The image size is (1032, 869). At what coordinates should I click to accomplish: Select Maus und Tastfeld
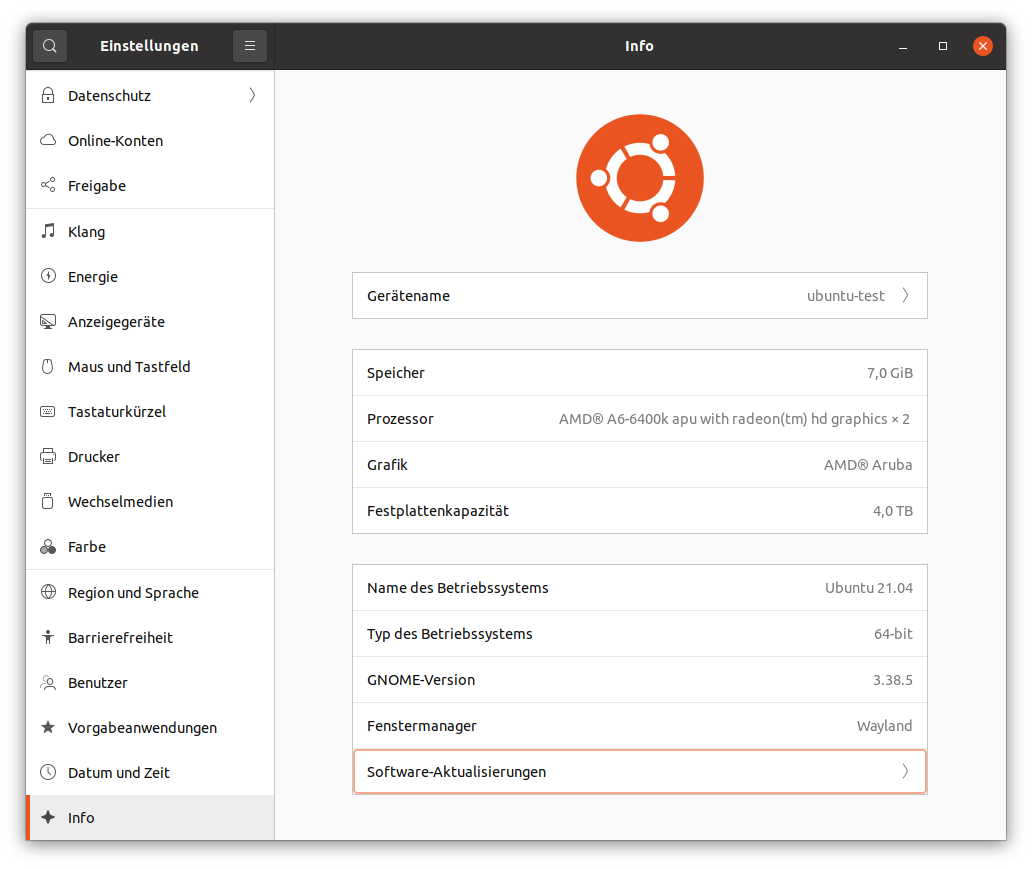(x=150, y=366)
